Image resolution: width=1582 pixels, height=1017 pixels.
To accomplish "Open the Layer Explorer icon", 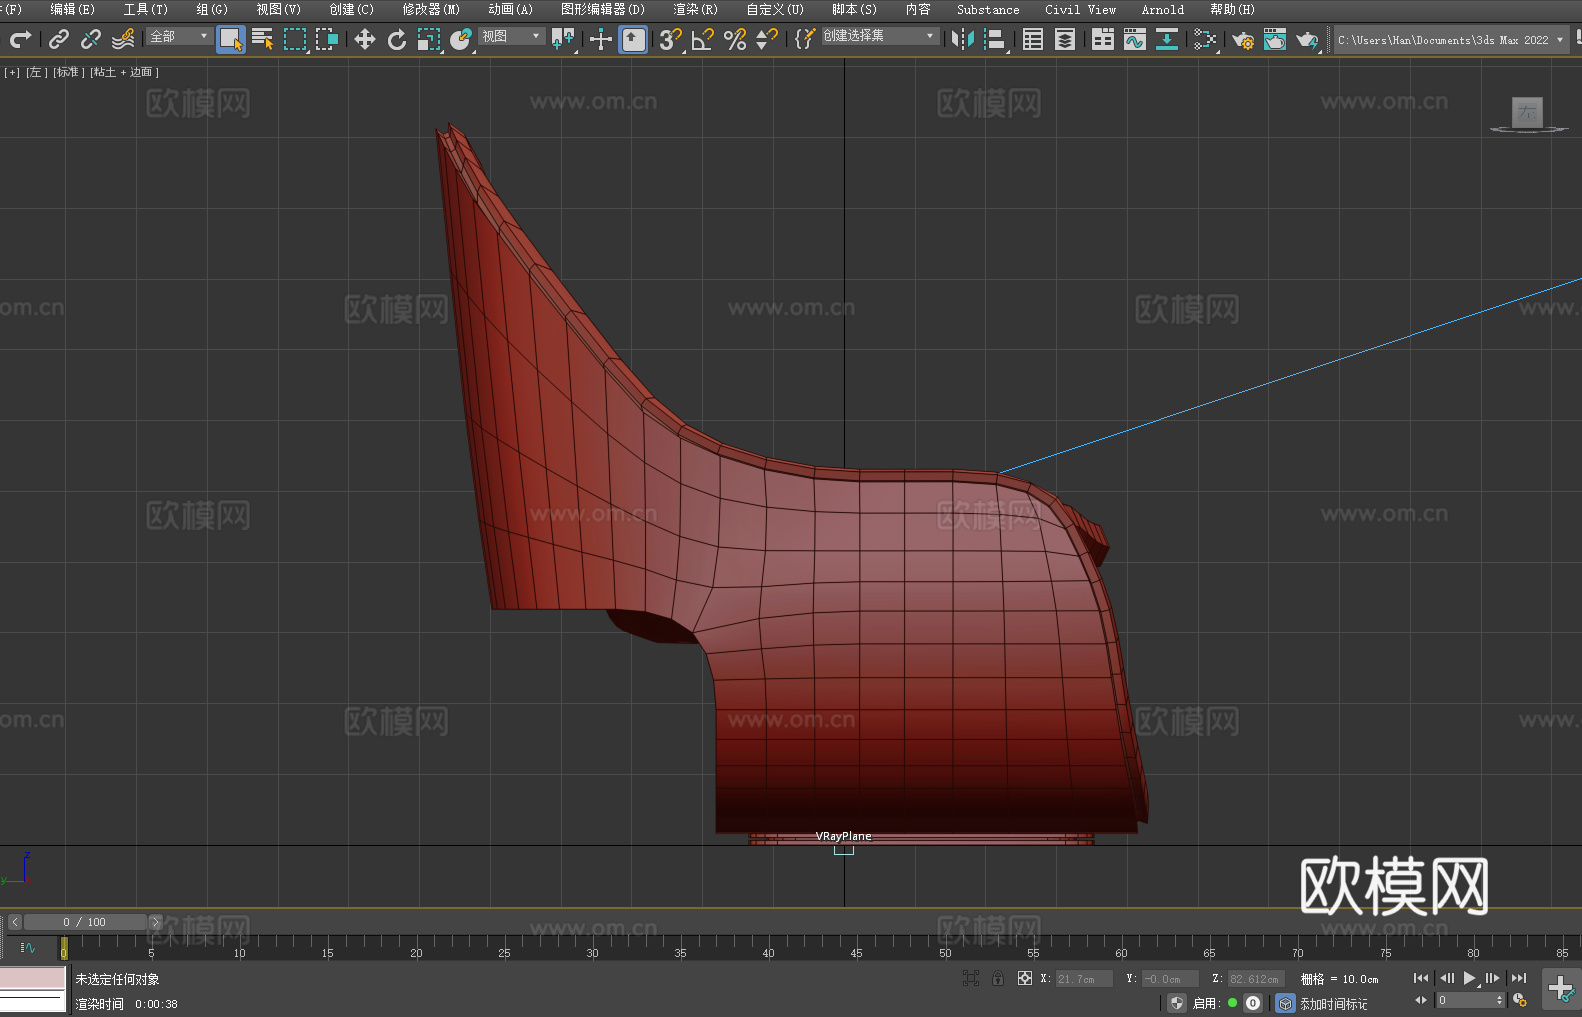I will 1065,39.
